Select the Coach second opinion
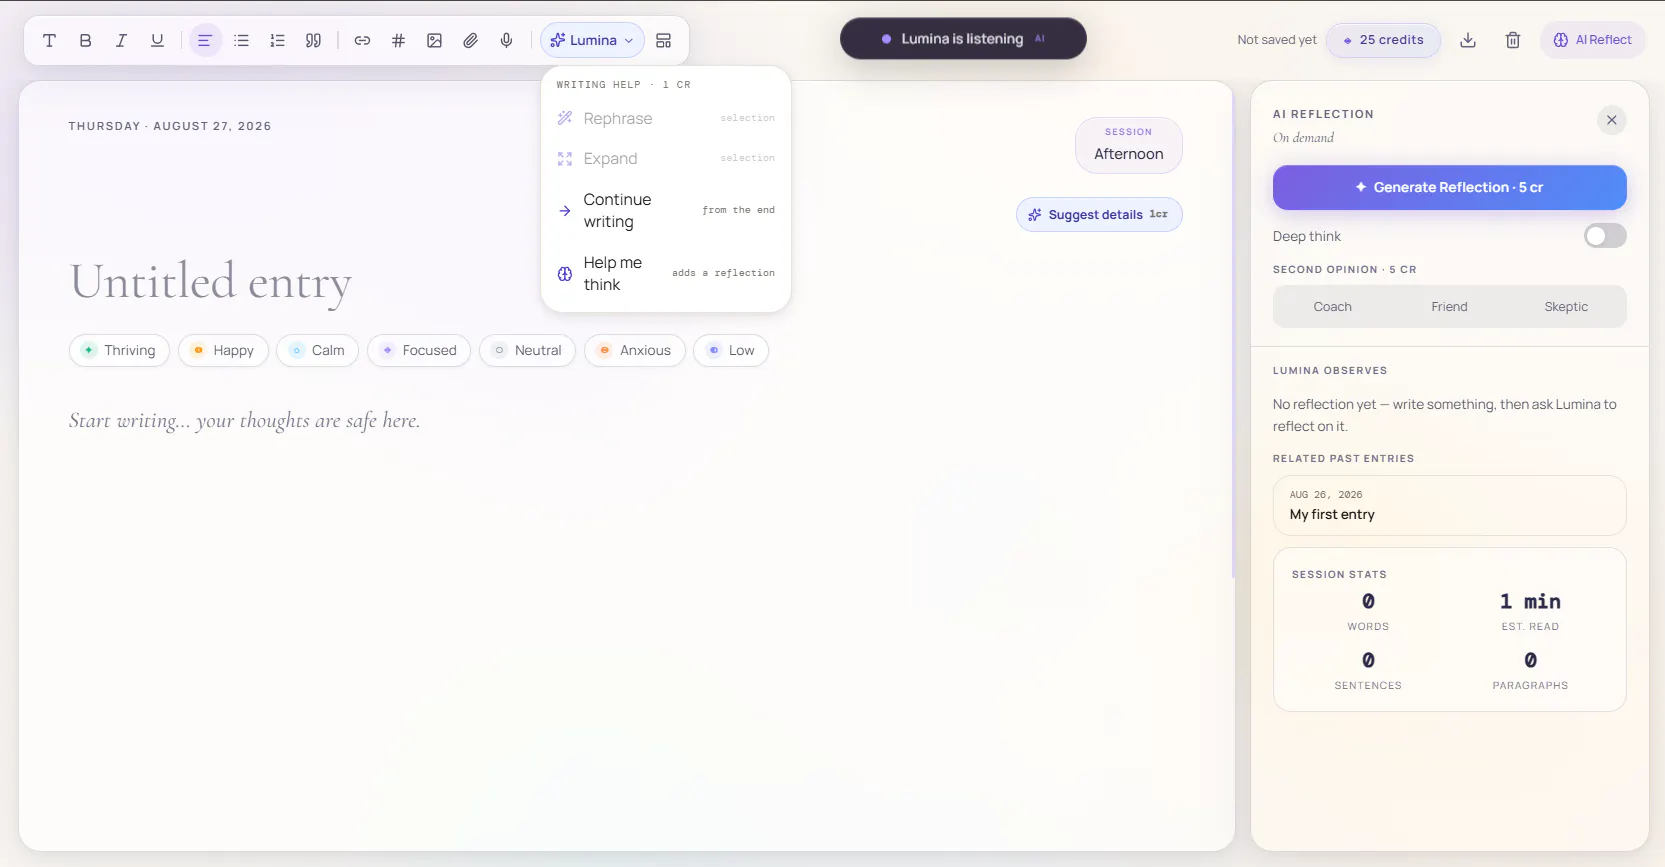Image resolution: width=1665 pixels, height=867 pixels. [x=1332, y=307]
